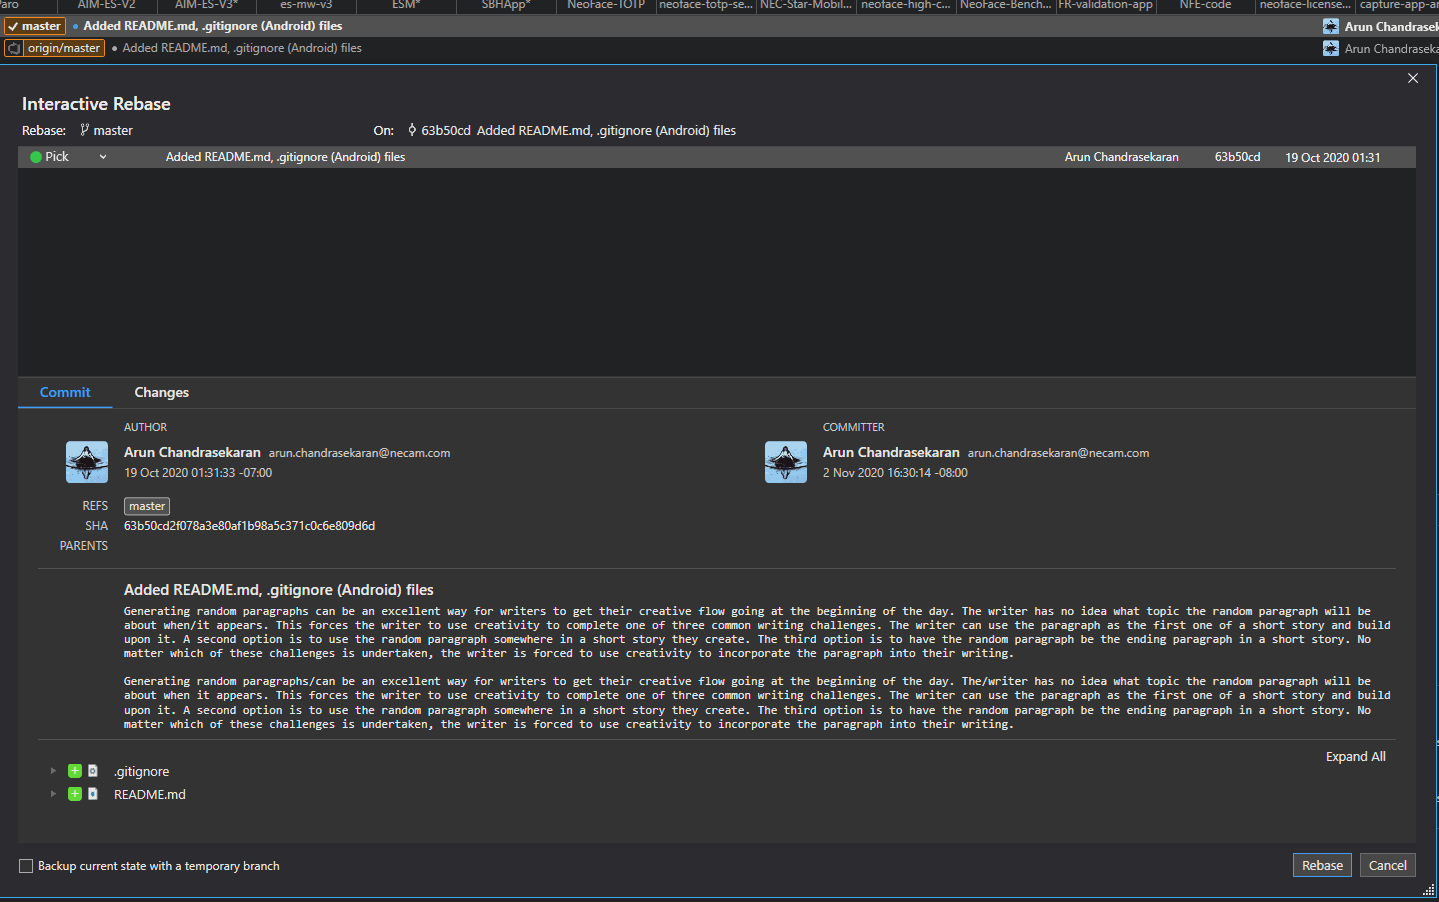This screenshot has width=1439, height=902.
Task: Click the Expand All link
Action: [1355, 756]
